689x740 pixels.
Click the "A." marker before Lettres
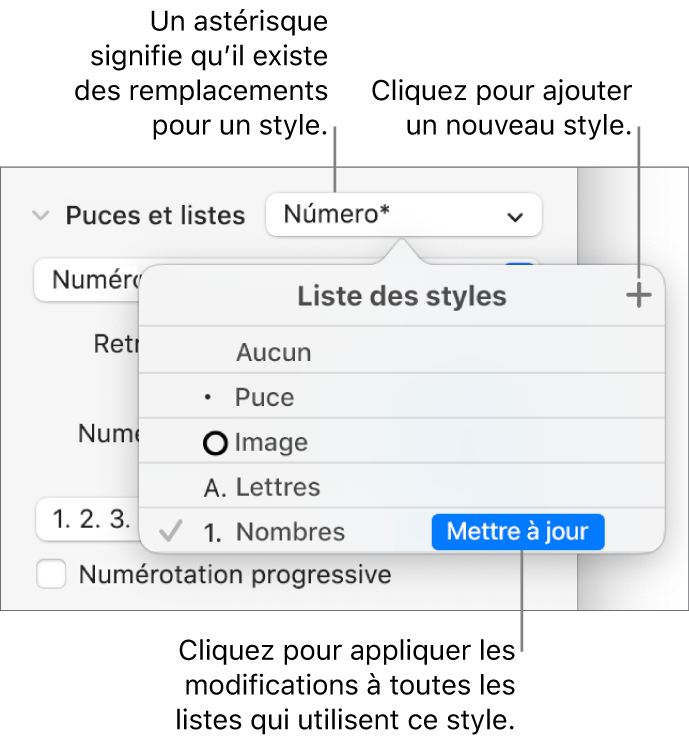coord(214,488)
